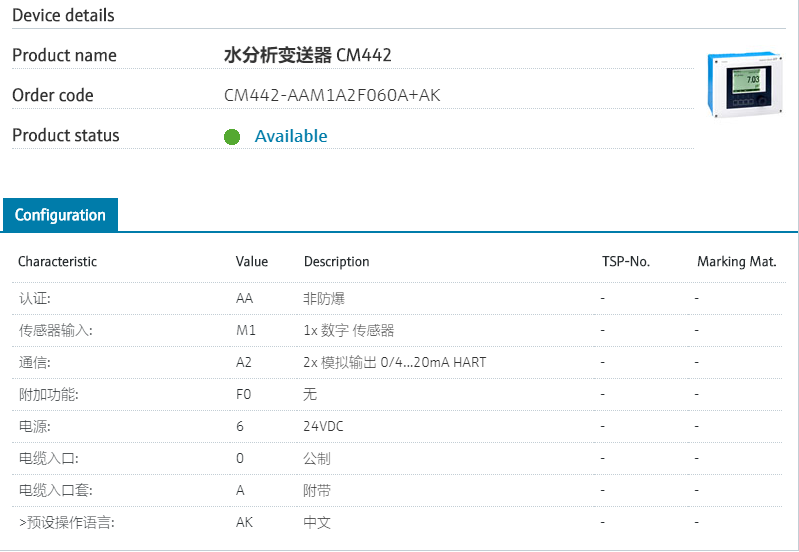The image size is (799, 552).
Task: Click the 通信 row value A2
Action: 246,362
